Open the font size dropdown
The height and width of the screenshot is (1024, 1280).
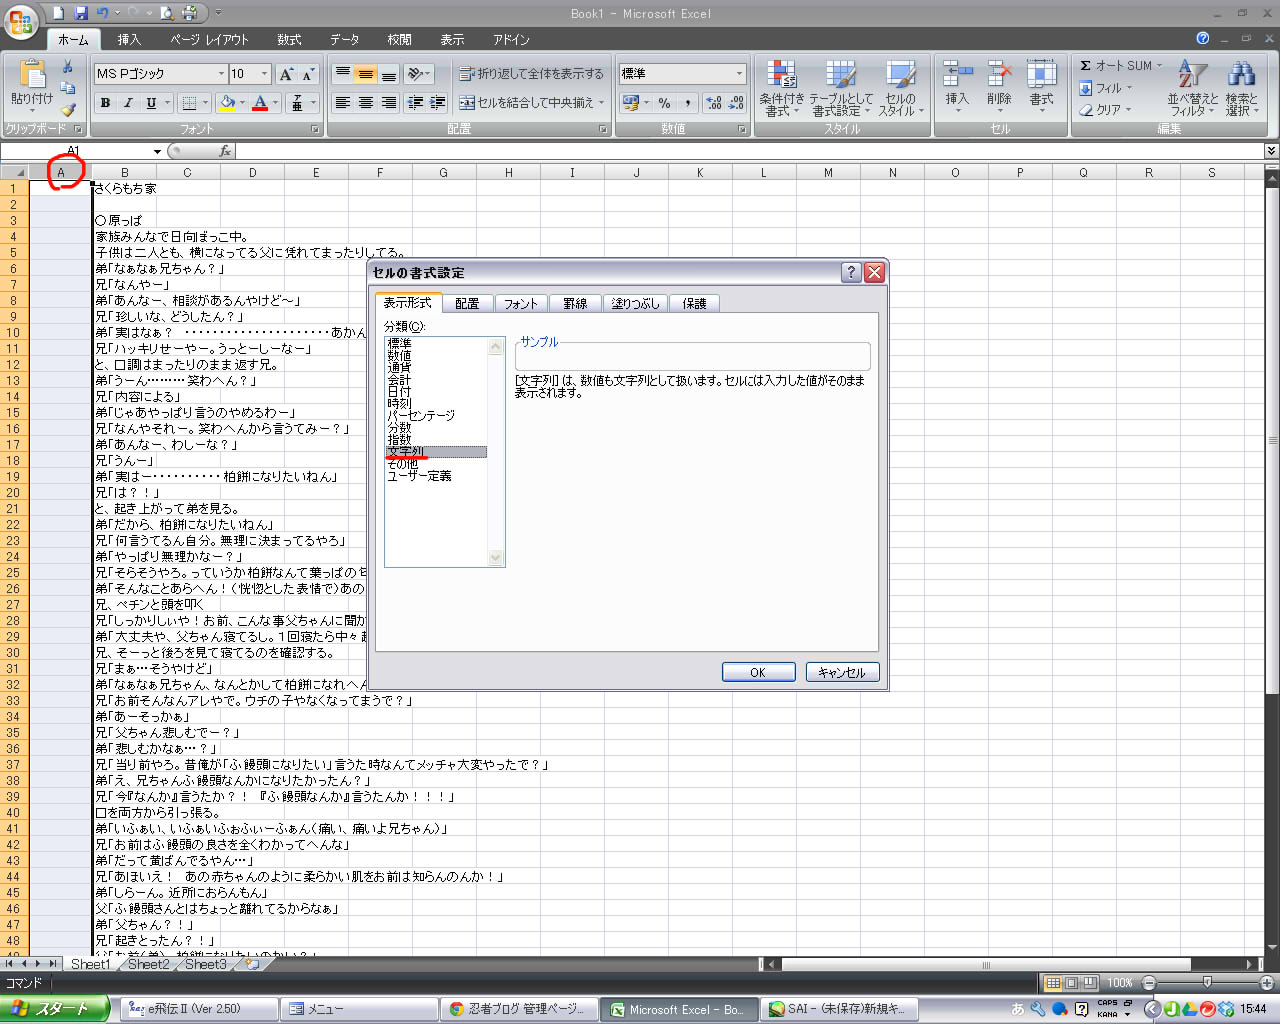[264, 74]
